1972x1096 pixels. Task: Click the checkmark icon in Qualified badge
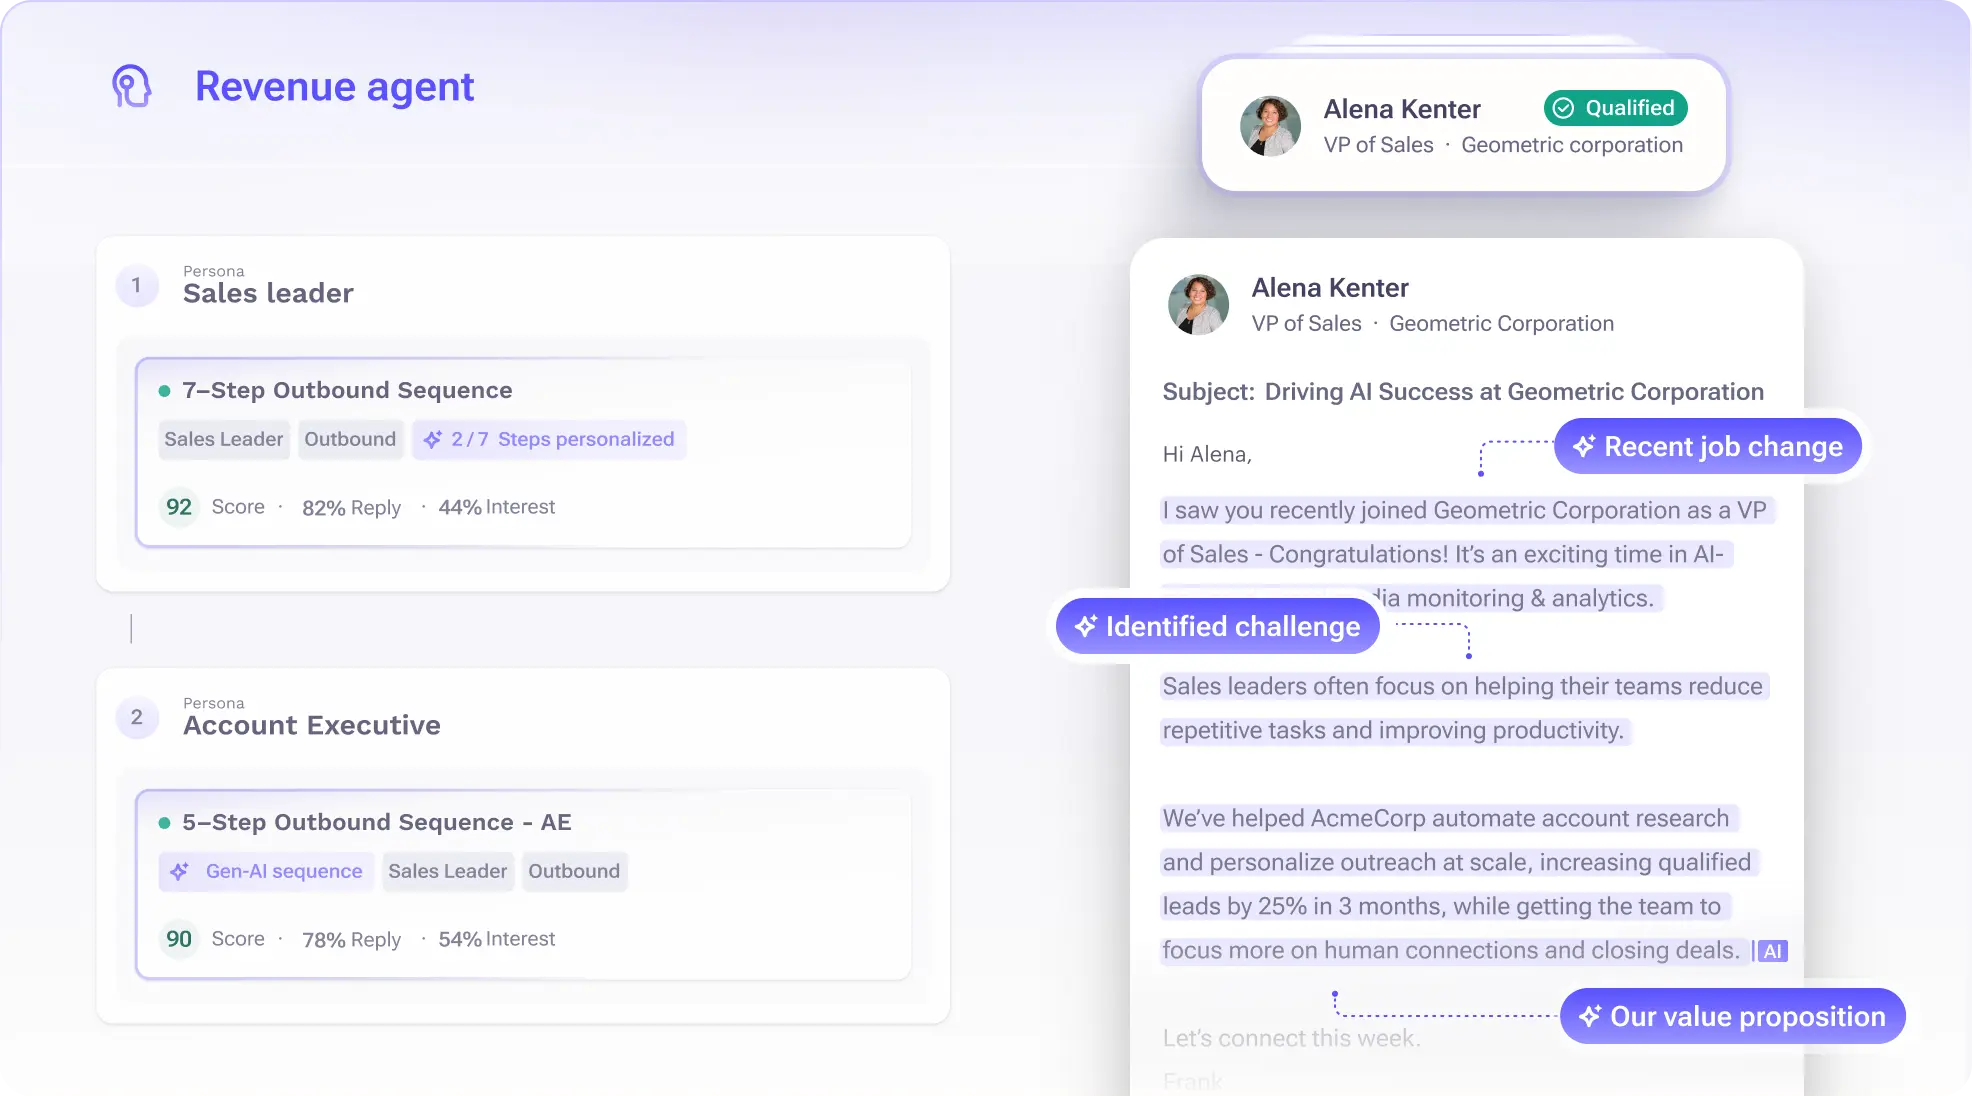1564,108
